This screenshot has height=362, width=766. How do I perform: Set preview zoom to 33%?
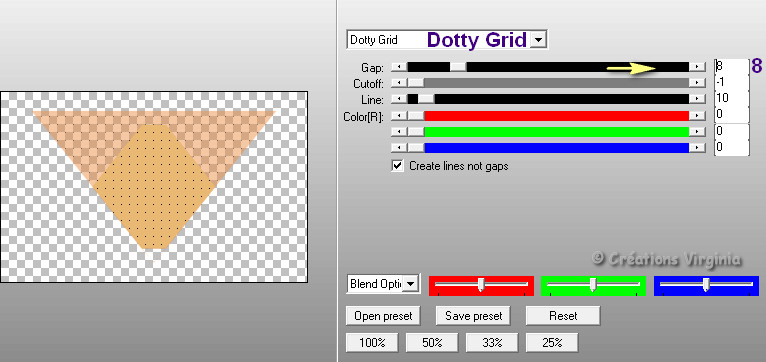(x=492, y=343)
